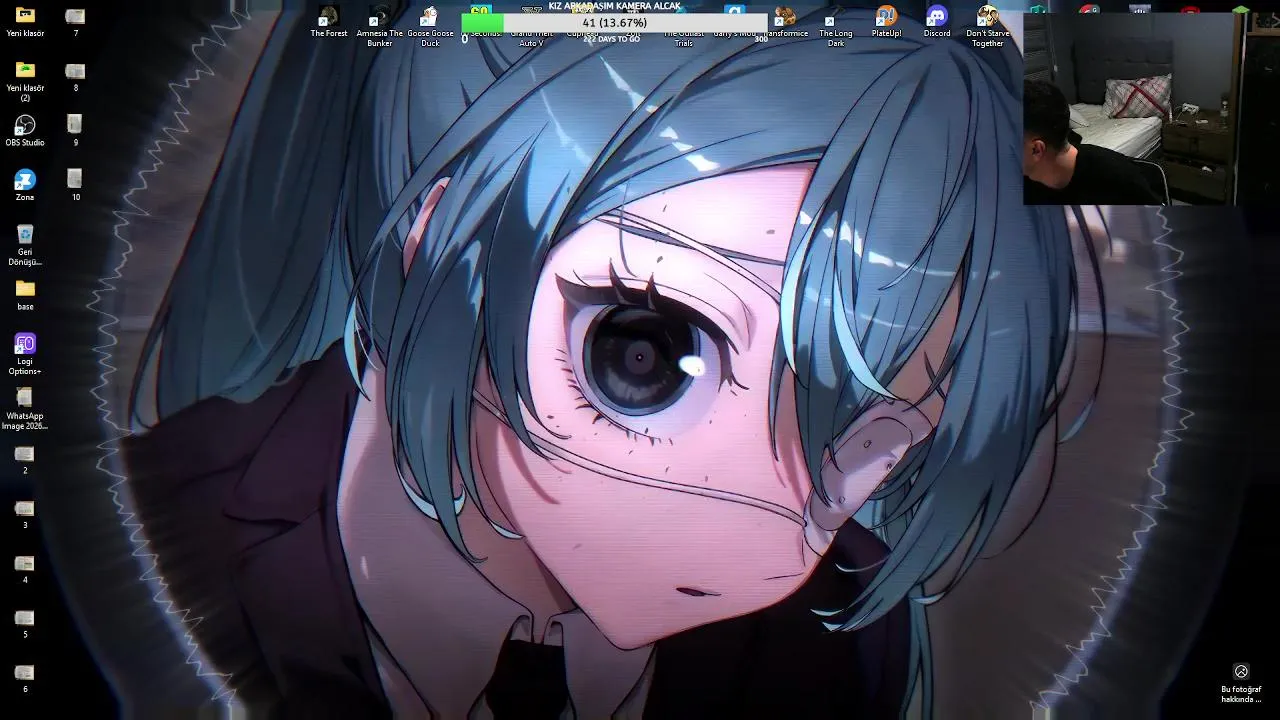Select the Geri Dönüşüm recycle bin icon

[x=25, y=245]
